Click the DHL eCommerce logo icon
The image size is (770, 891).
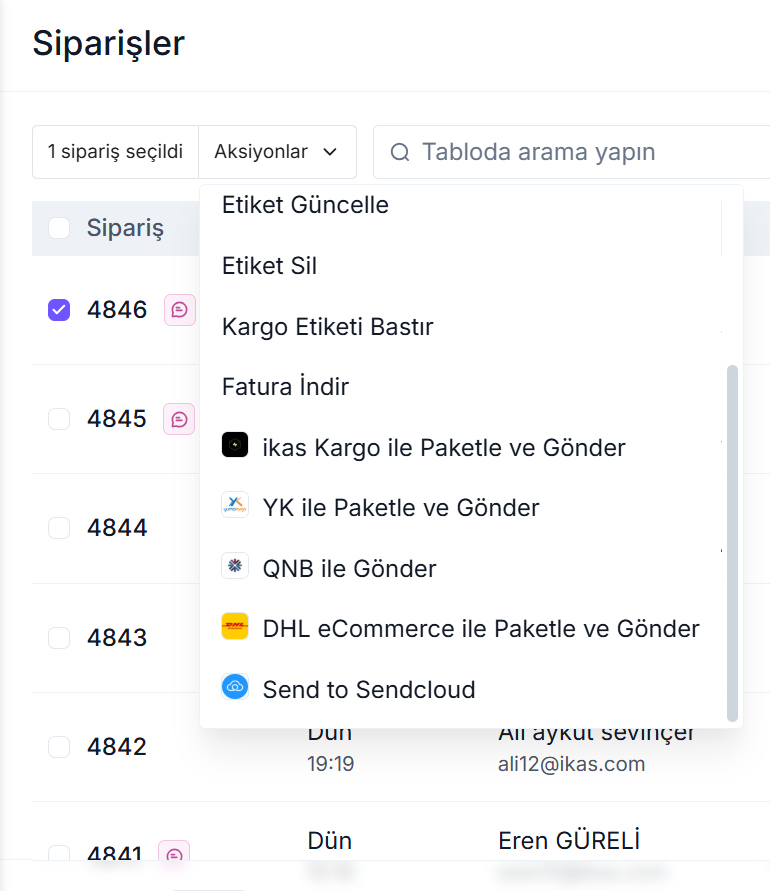click(234, 628)
